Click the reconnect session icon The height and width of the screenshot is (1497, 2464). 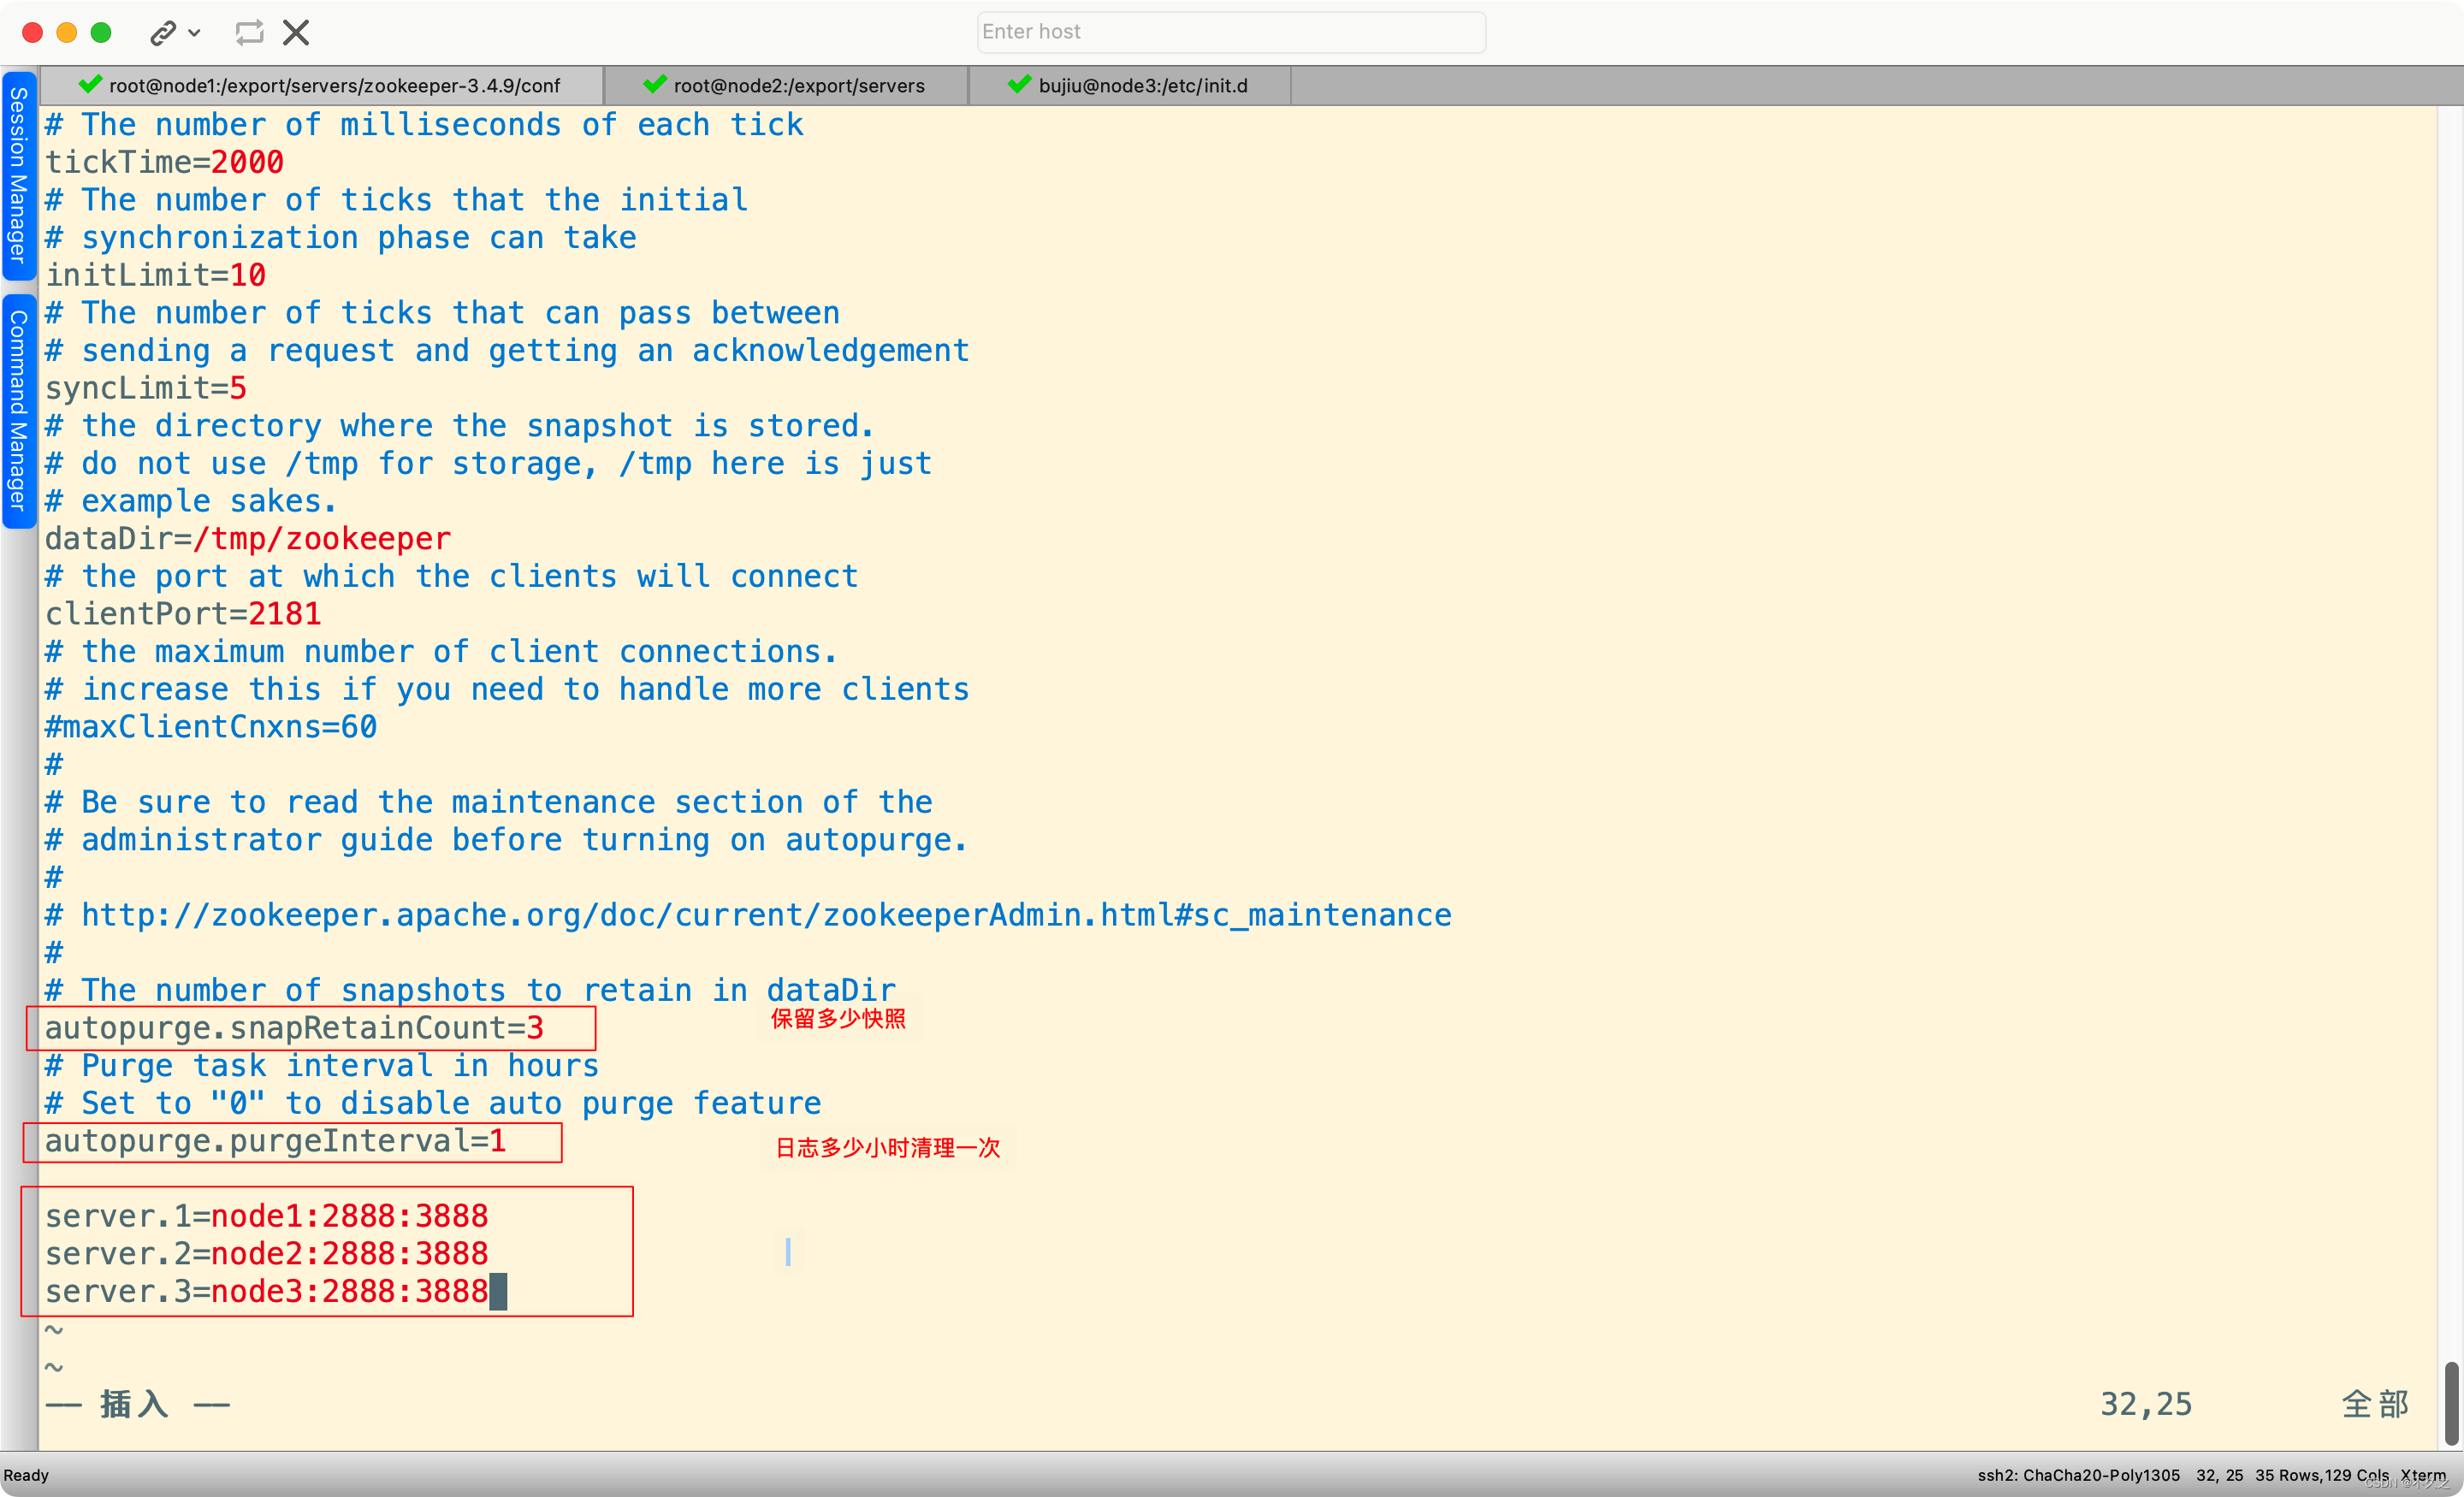tap(249, 33)
